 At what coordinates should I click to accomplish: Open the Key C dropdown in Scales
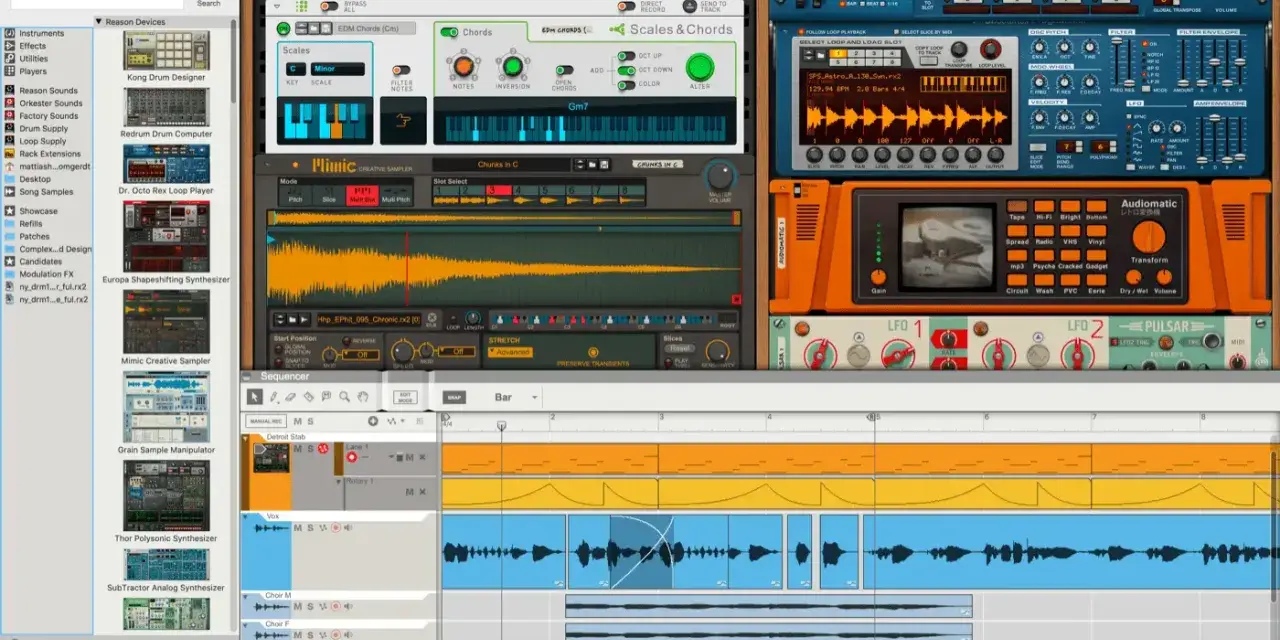click(x=295, y=69)
